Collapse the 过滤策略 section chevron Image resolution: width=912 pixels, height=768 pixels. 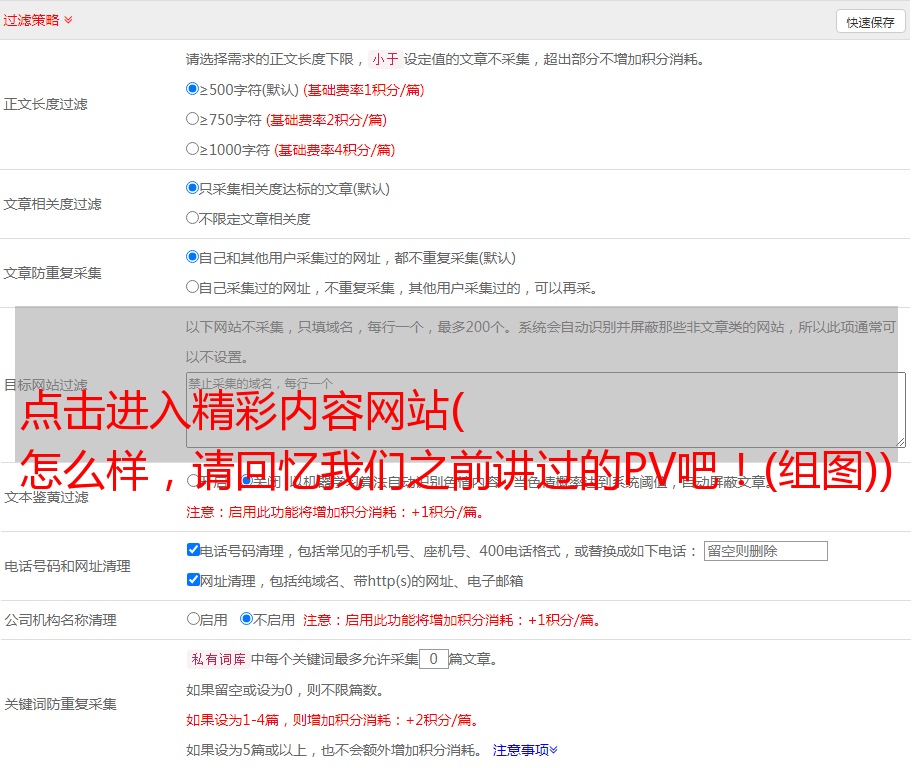(x=68, y=20)
